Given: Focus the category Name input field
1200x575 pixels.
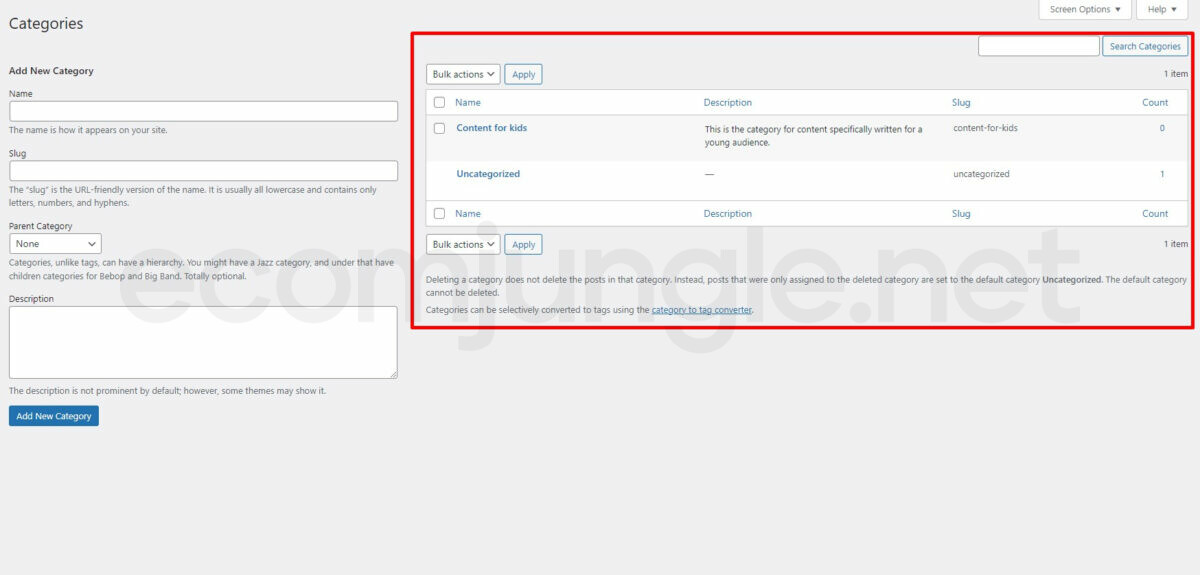Looking at the screenshot, I should (203, 111).
